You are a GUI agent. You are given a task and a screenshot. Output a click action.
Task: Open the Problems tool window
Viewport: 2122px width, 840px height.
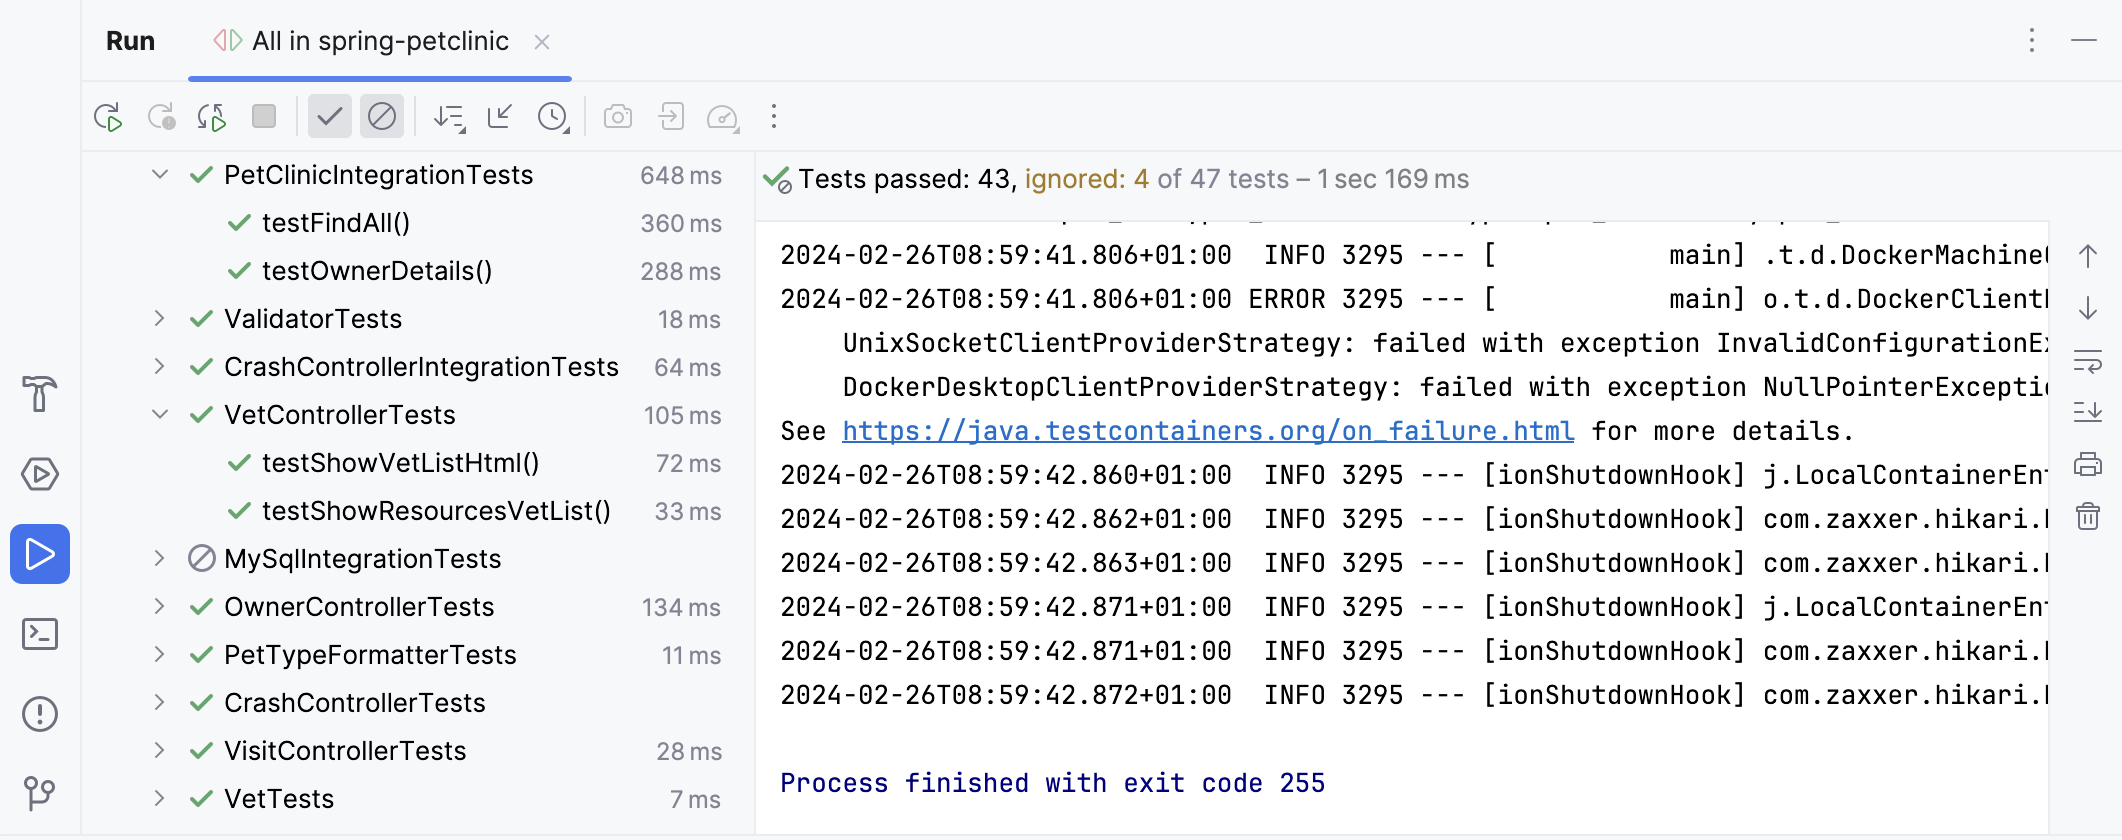click(x=40, y=714)
